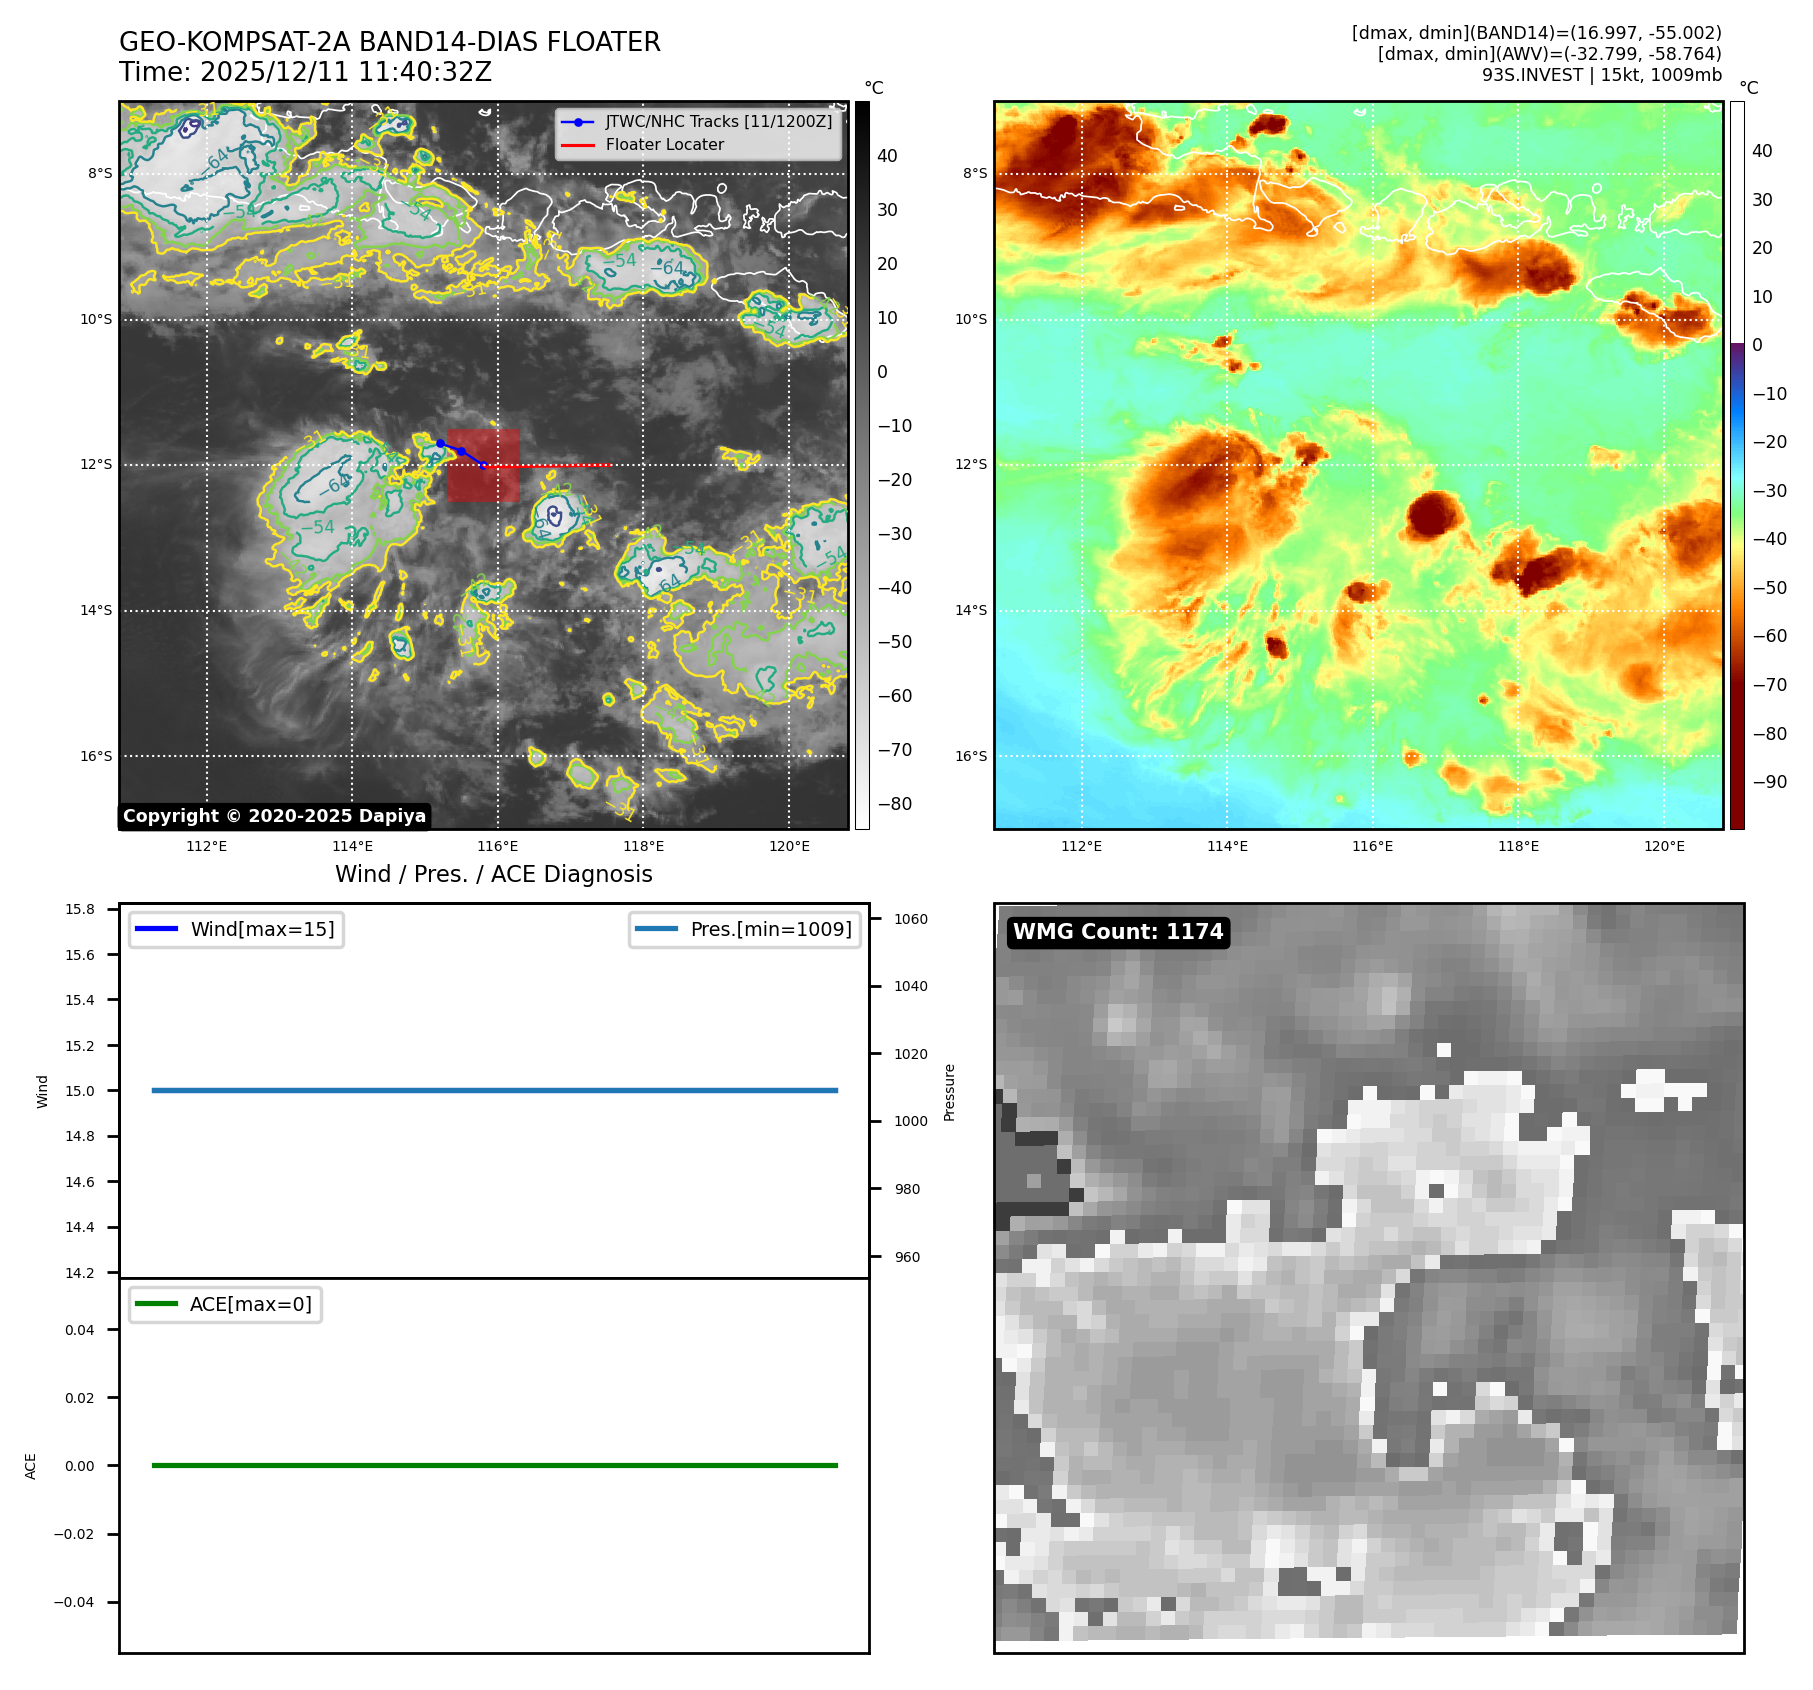The height and width of the screenshot is (1690, 1813).
Task: Click the blue Wind legend line sample
Action: tap(156, 929)
